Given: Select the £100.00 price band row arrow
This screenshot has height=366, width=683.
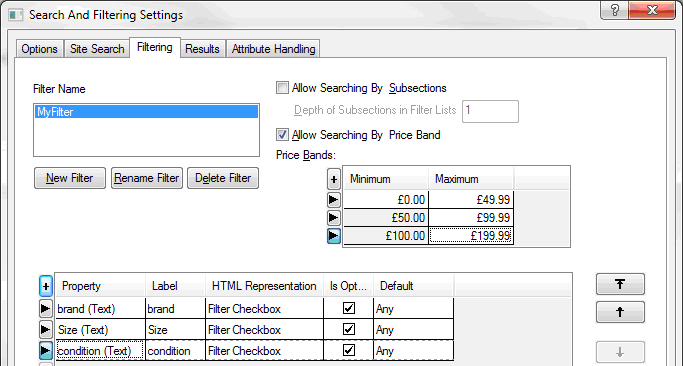Looking at the screenshot, I should [x=334, y=236].
